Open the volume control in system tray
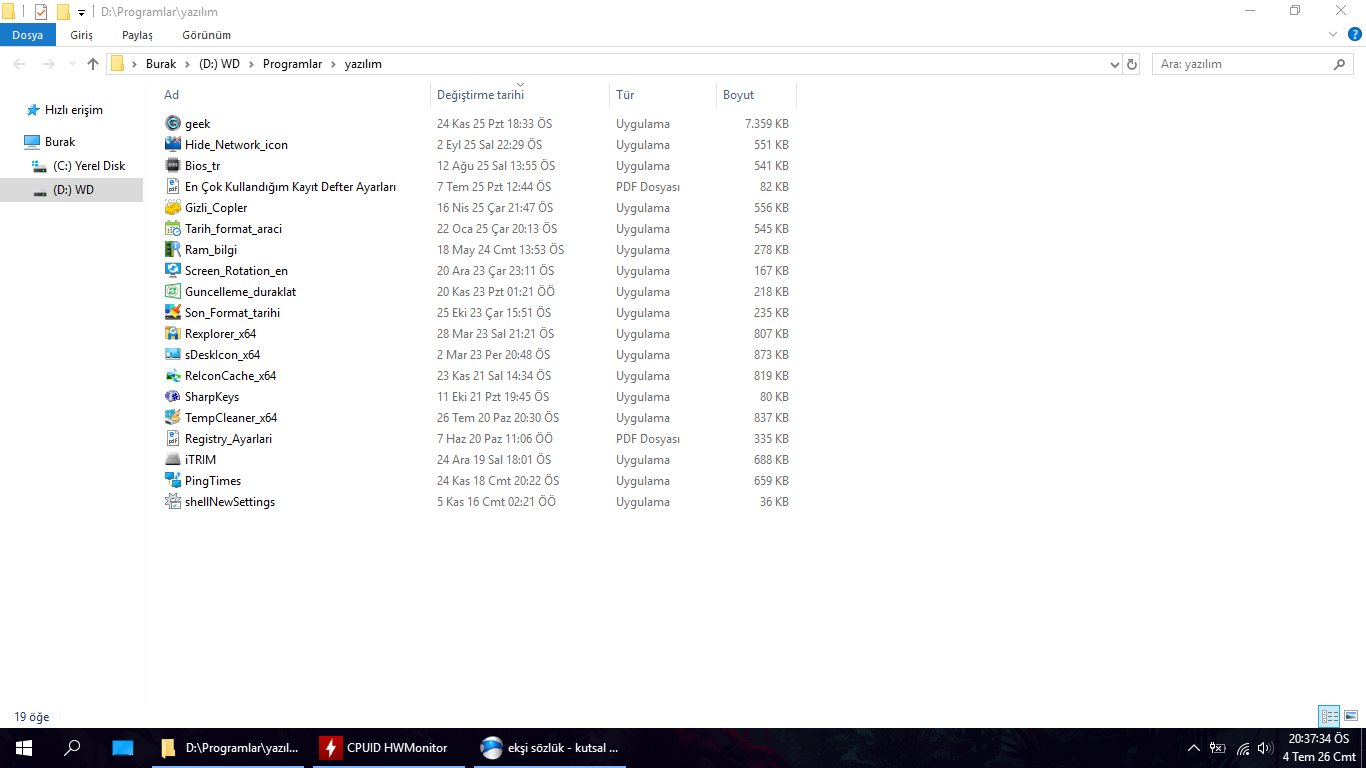This screenshot has height=768, width=1366. [x=1264, y=748]
